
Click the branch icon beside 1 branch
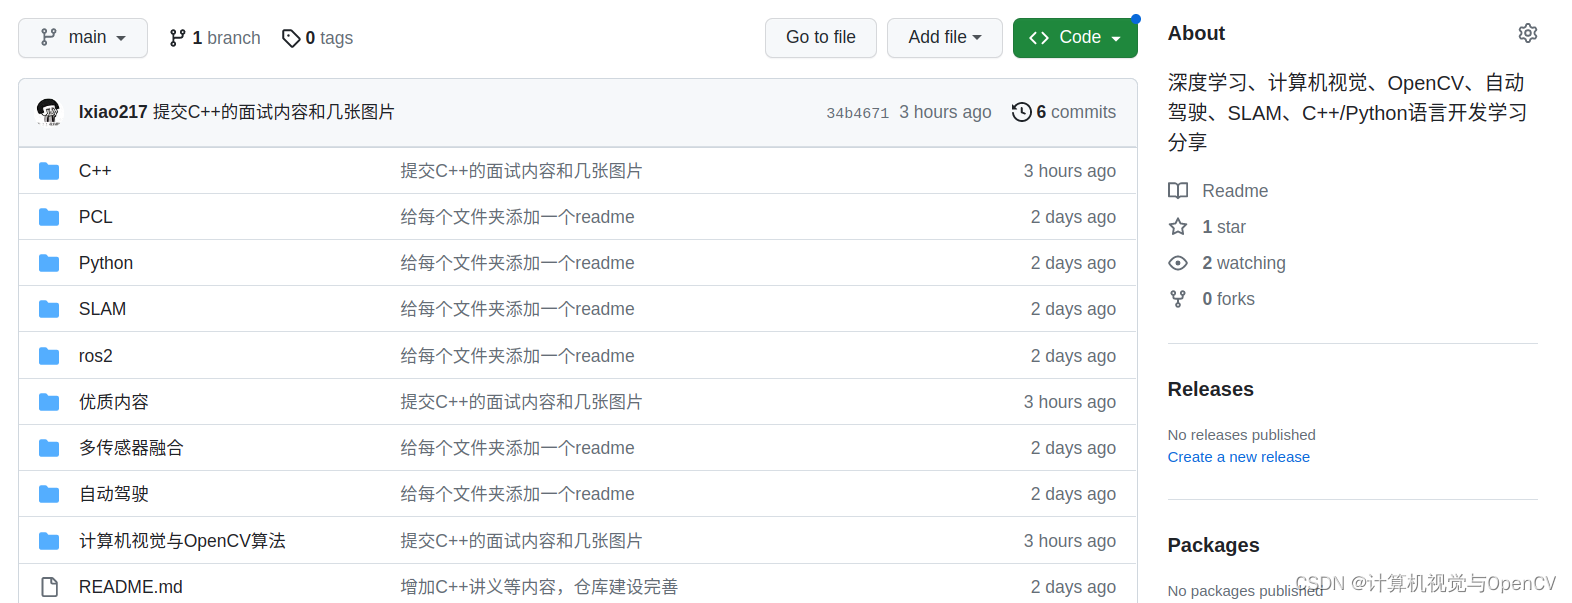point(178,38)
